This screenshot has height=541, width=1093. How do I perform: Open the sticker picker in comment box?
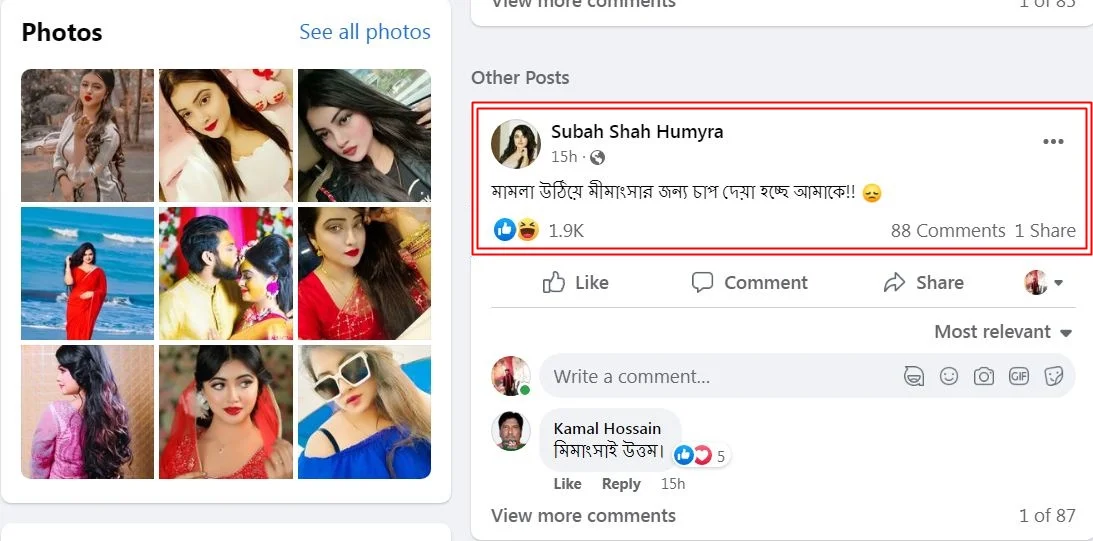1053,376
